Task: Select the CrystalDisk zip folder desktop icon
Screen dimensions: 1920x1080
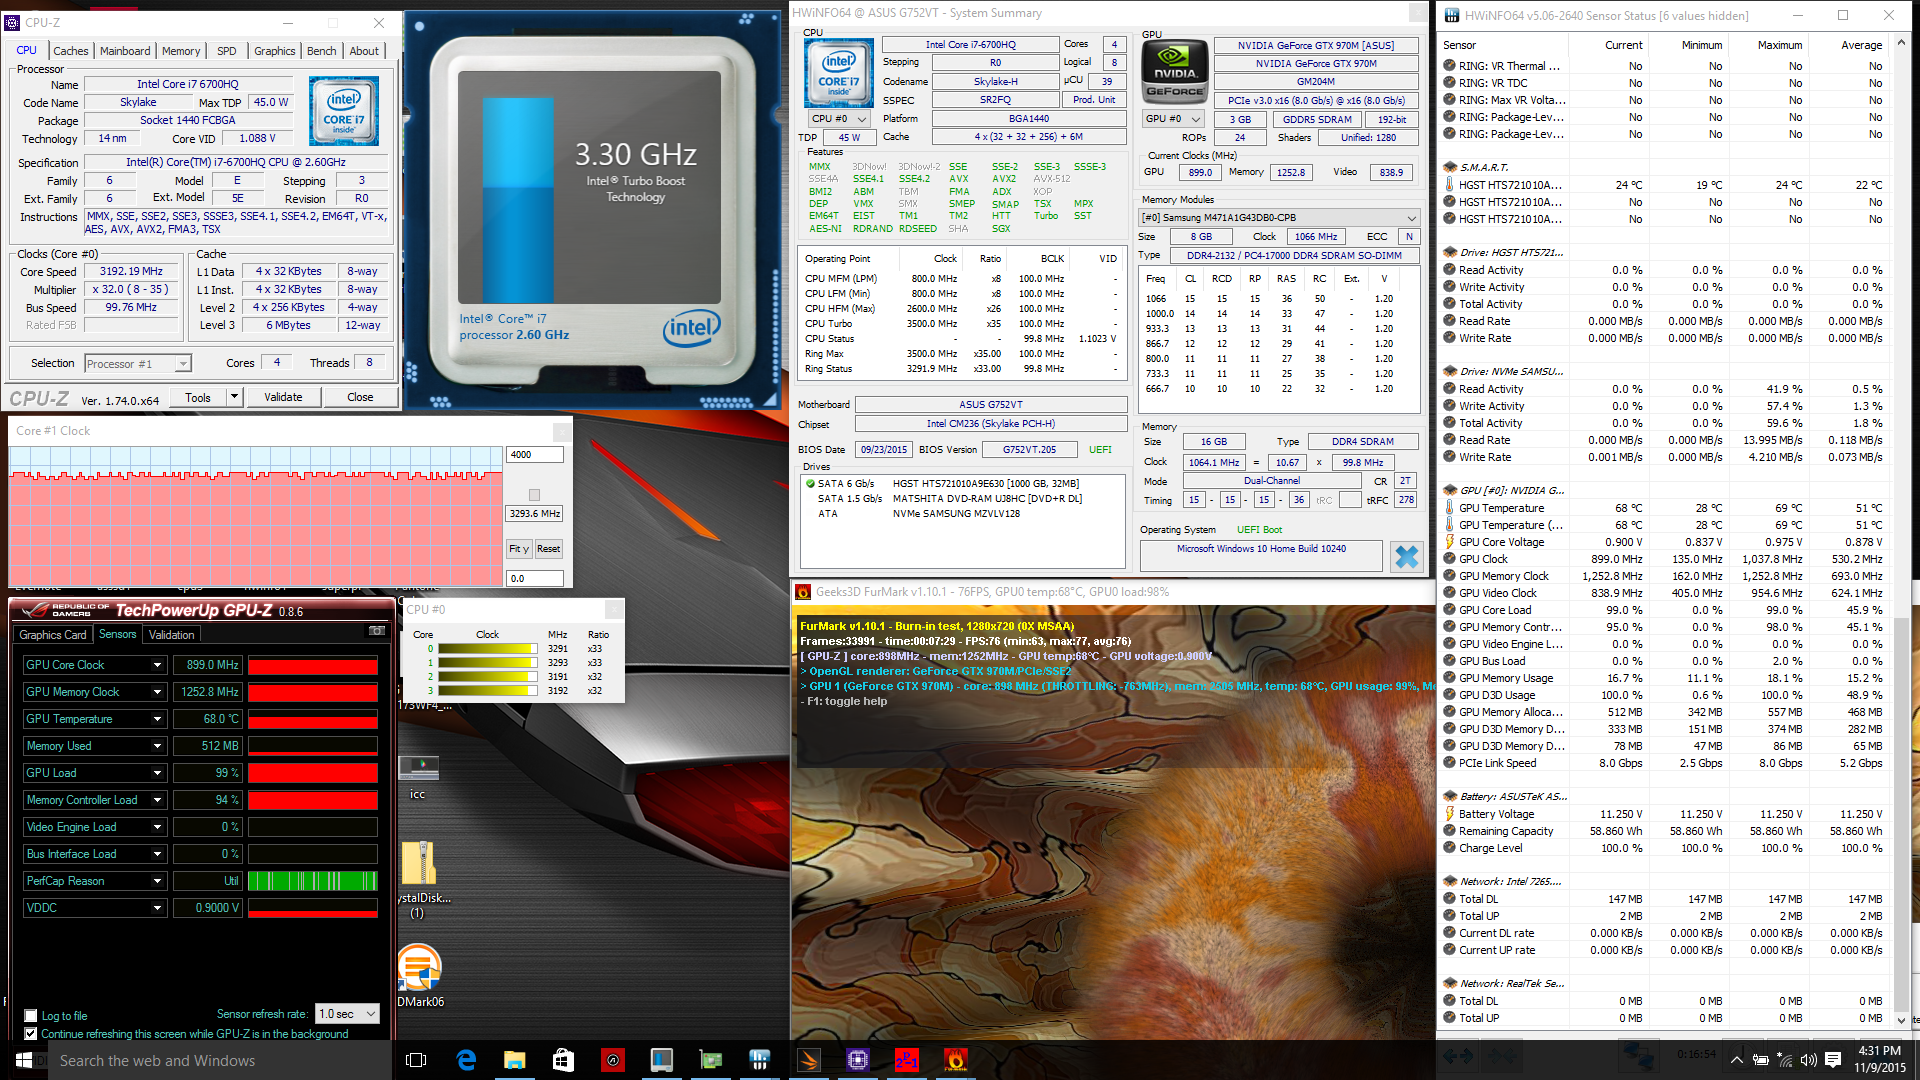Action: [419, 879]
